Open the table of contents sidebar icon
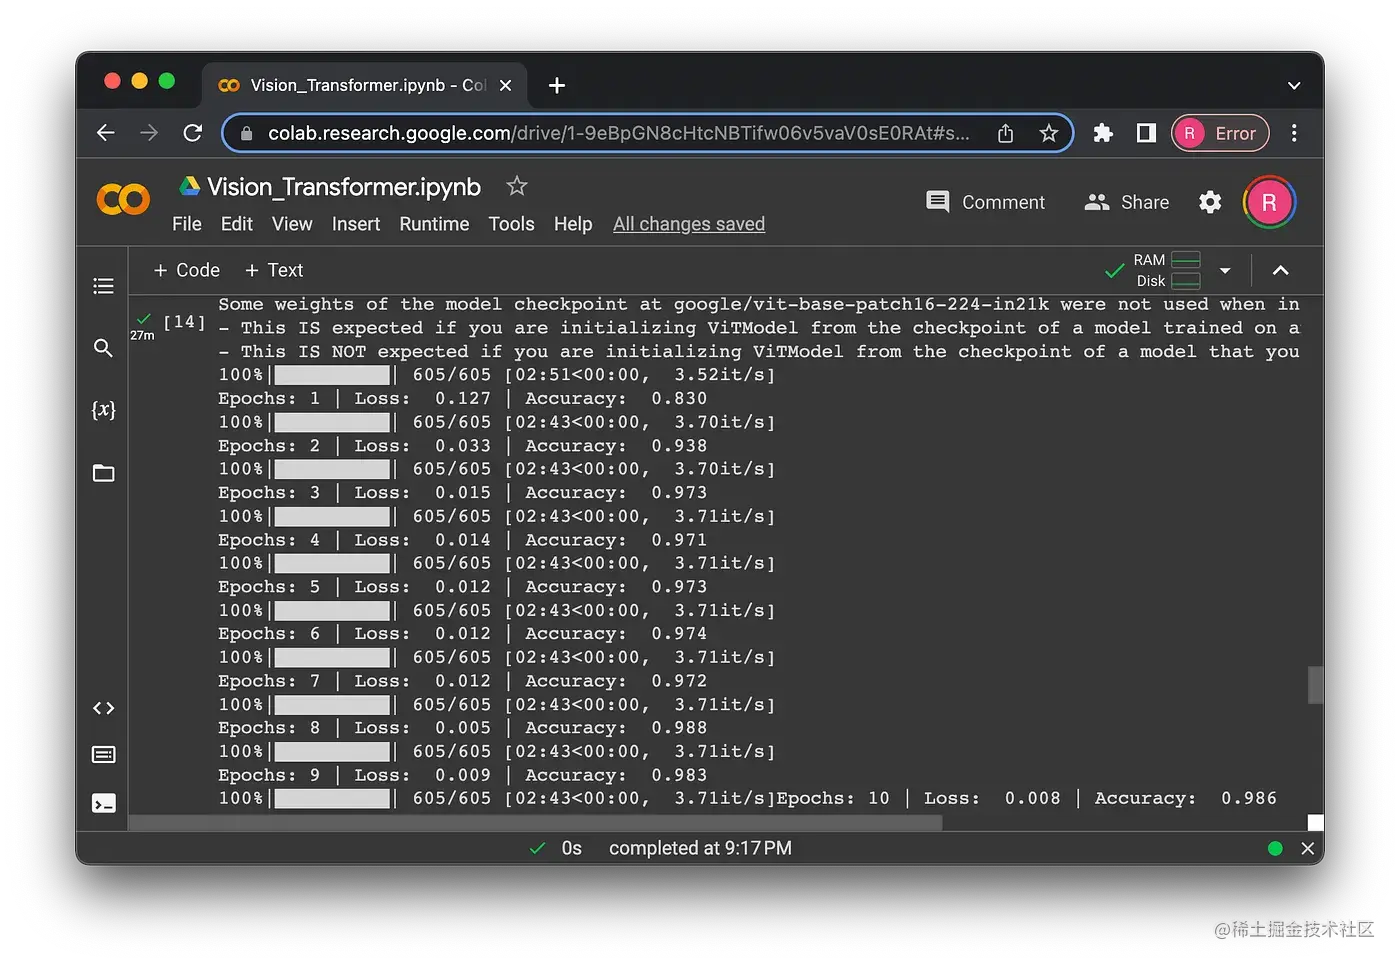The width and height of the screenshot is (1400, 965). tap(103, 286)
